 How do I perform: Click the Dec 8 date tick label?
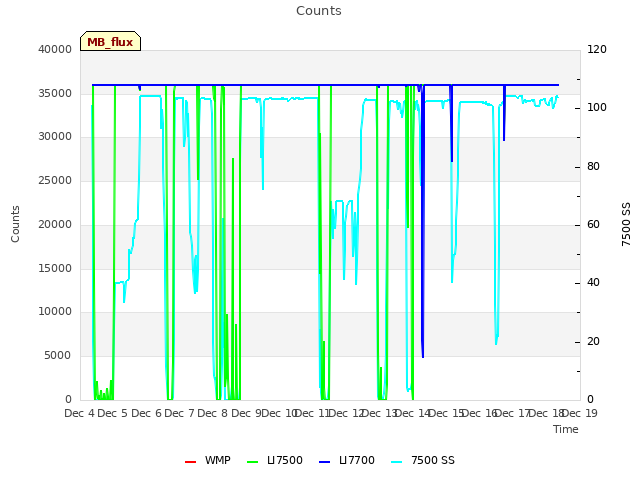coord(213,413)
